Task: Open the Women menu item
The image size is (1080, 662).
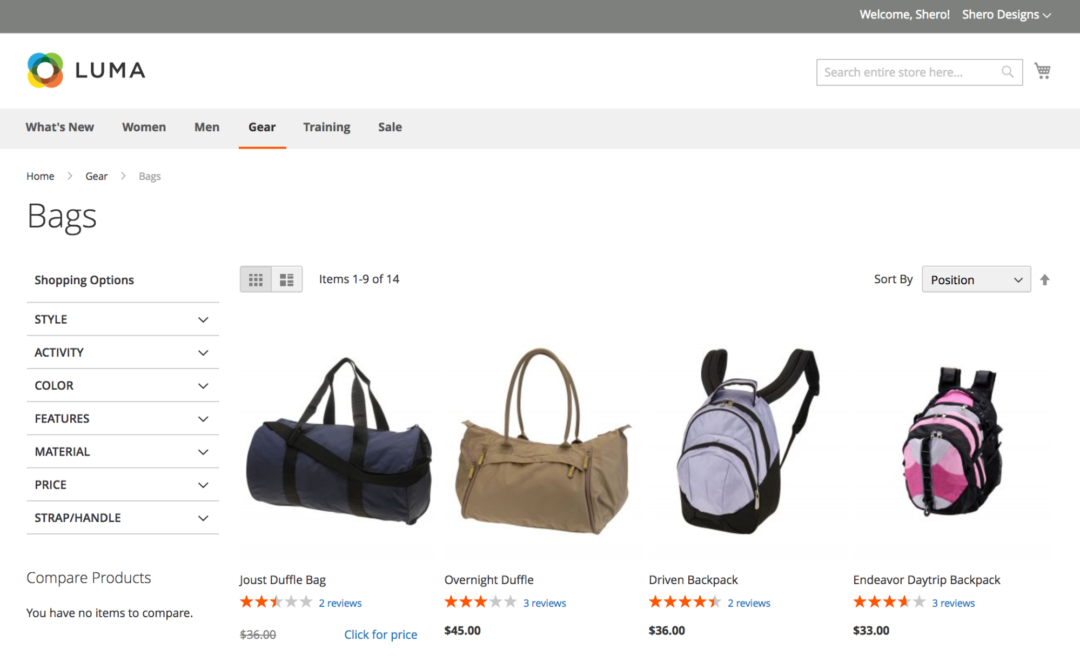Action: point(143,127)
